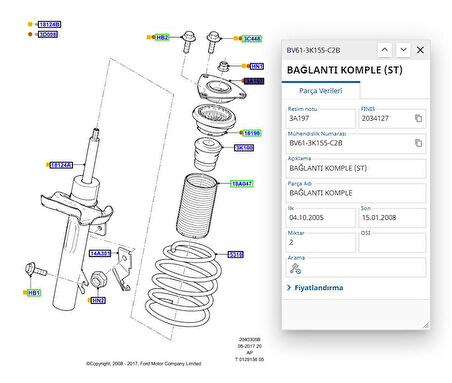This screenshot has width=452, height=383.
Task: Click the Parça Adı field
Action: (356, 193)
